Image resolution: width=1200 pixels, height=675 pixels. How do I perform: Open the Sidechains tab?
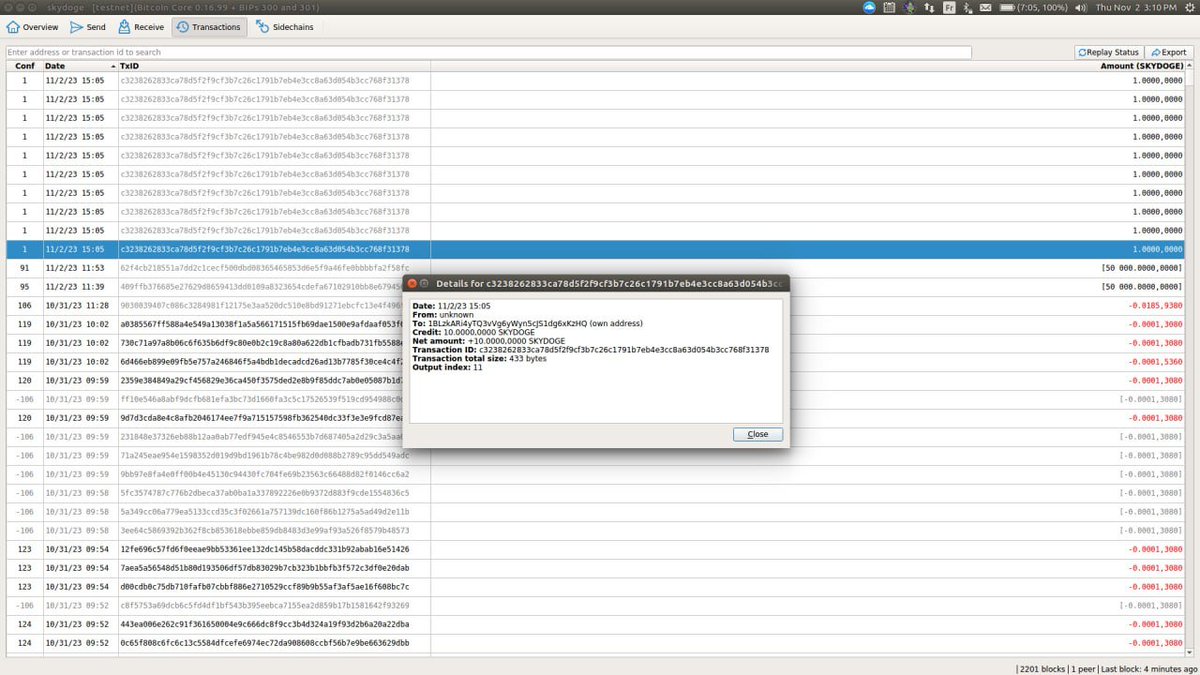[285, 27]
